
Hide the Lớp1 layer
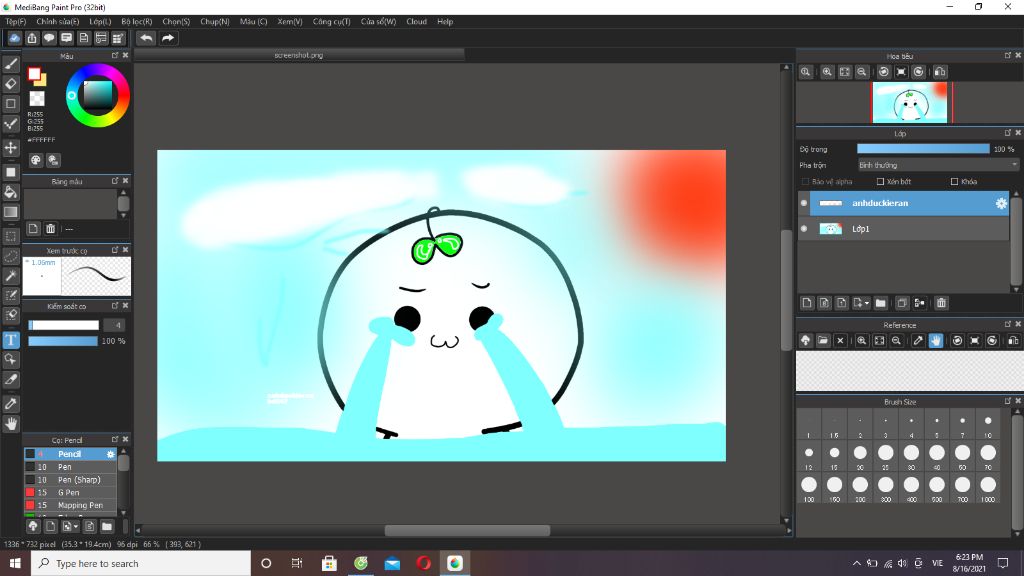[804, 229]
